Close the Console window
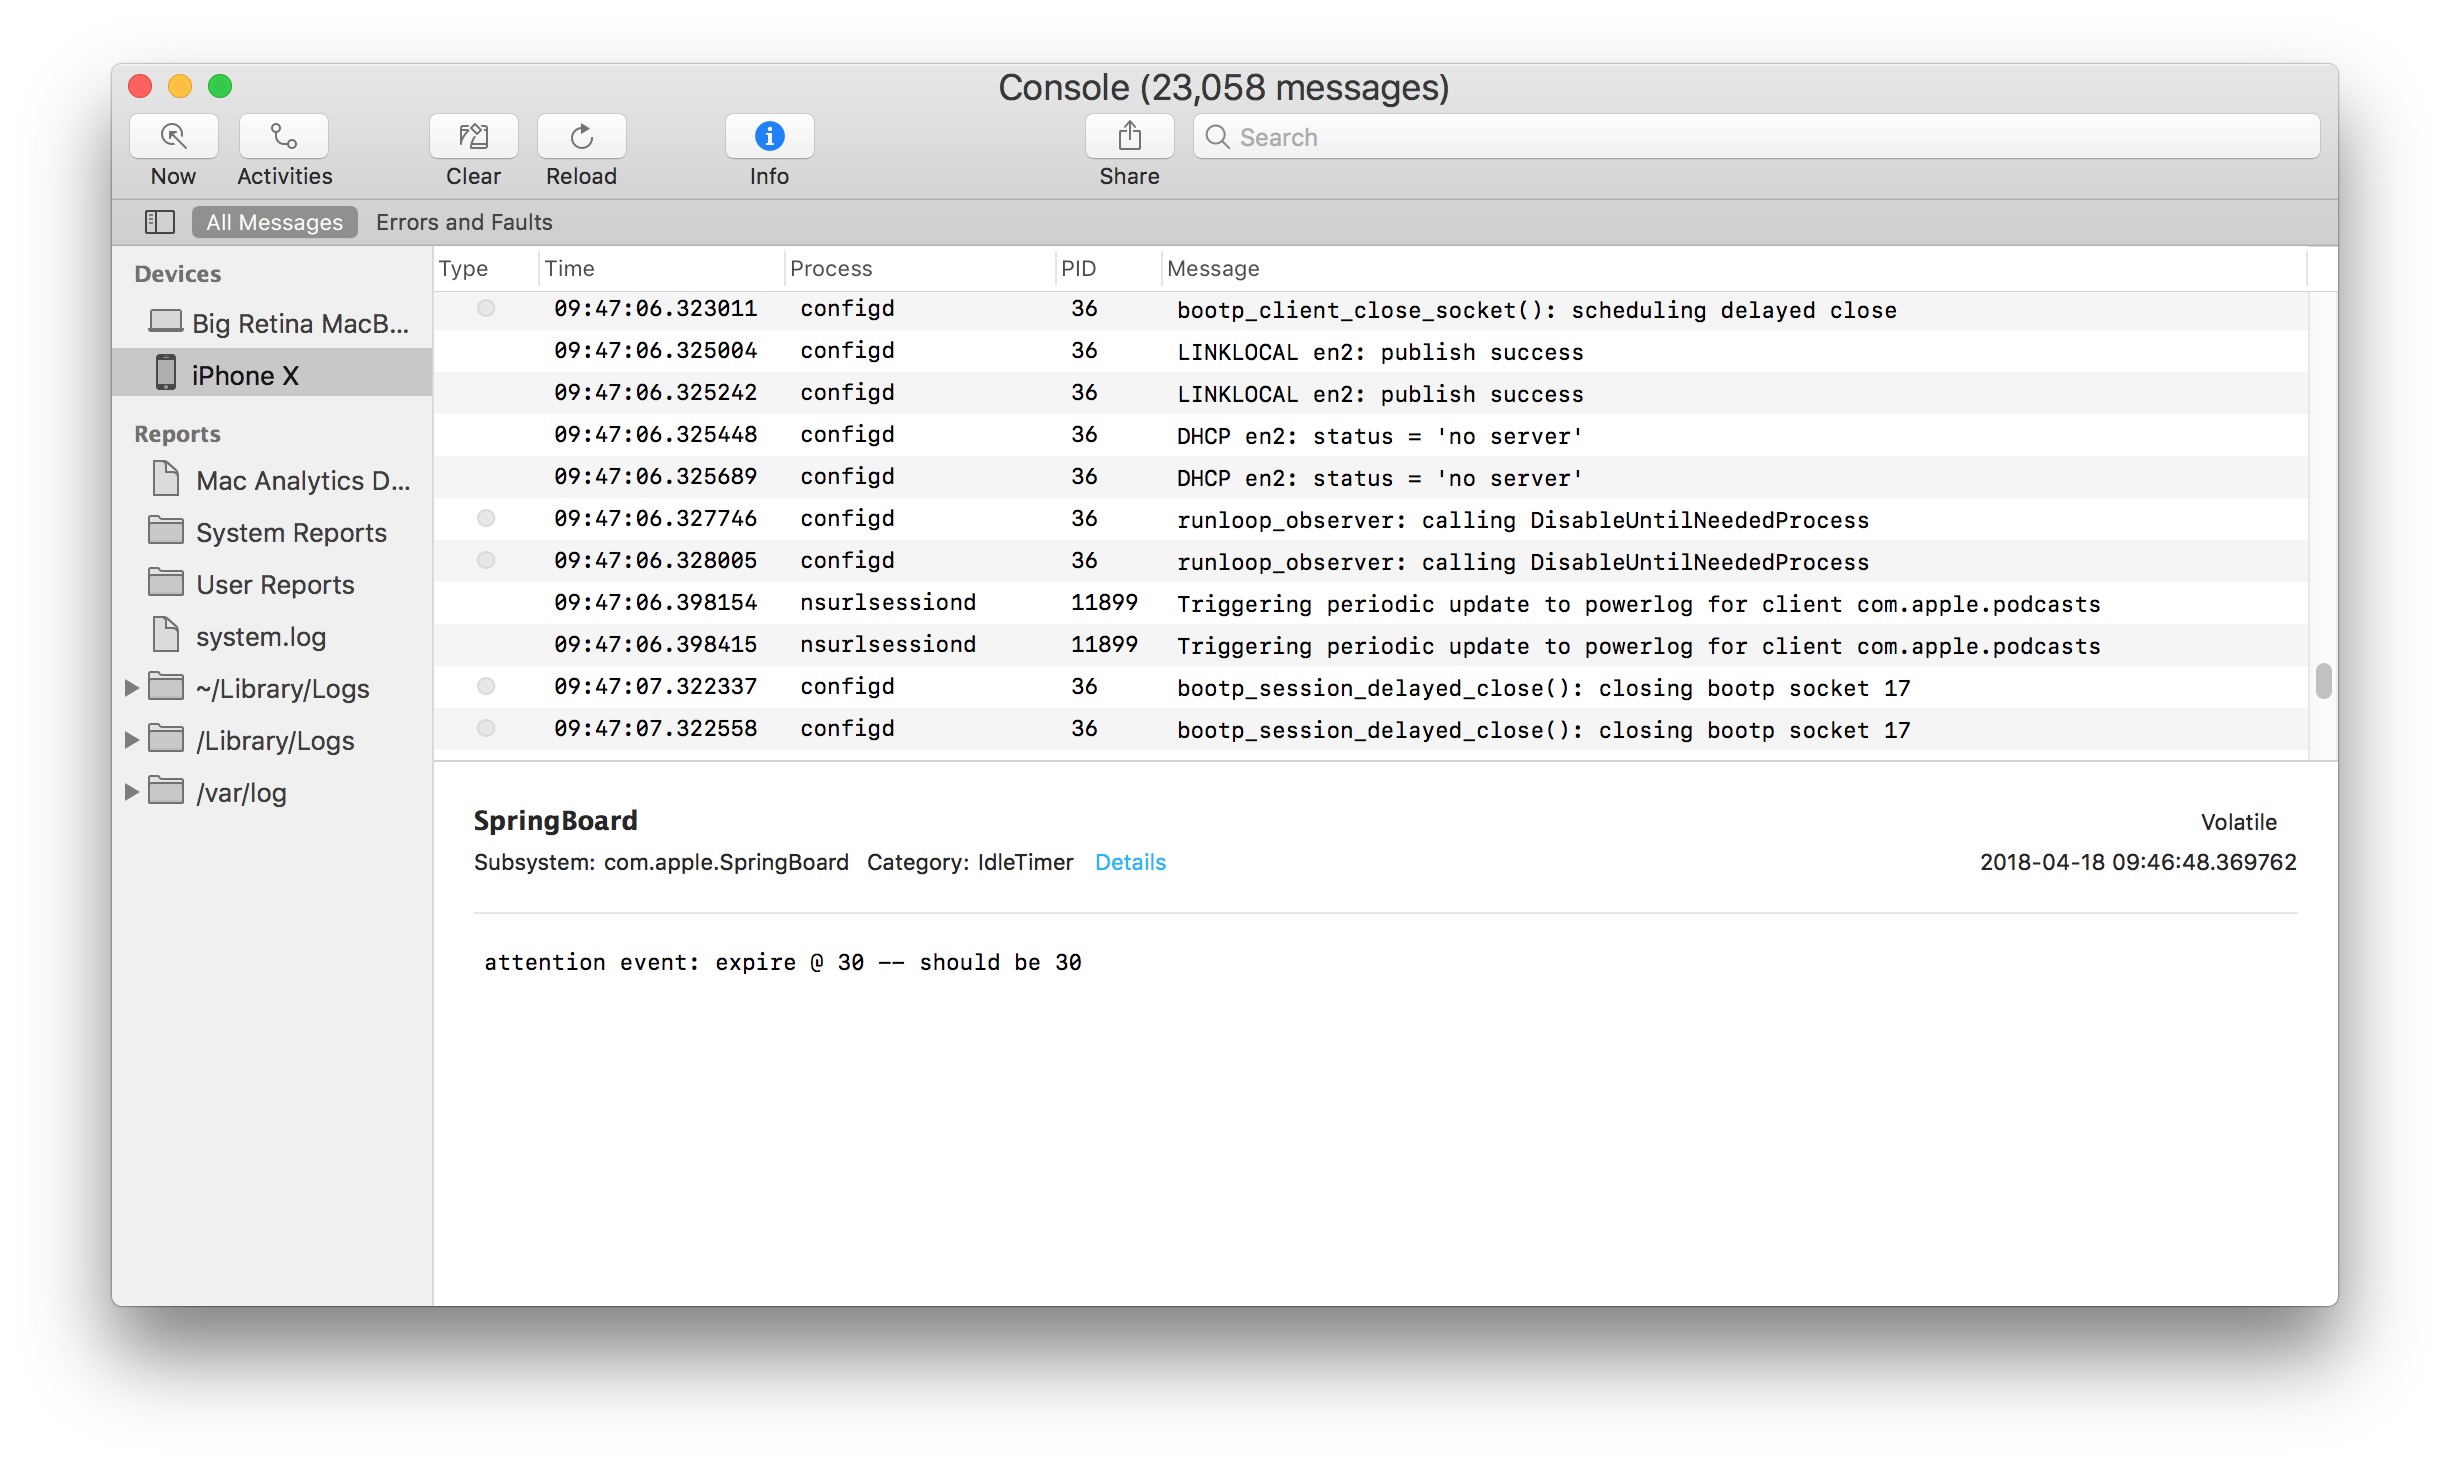Image resolution: width=2450 pixels, height=1466 pixels. (x=140, y=86)
